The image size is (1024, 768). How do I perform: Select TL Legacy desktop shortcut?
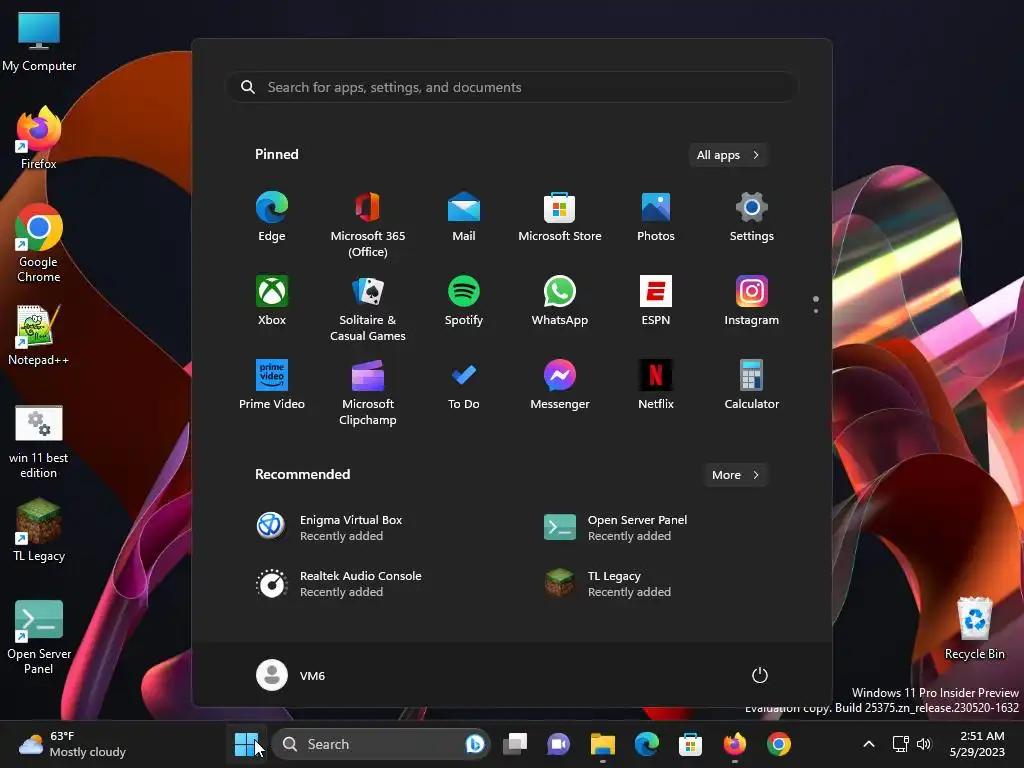(39, 530)
